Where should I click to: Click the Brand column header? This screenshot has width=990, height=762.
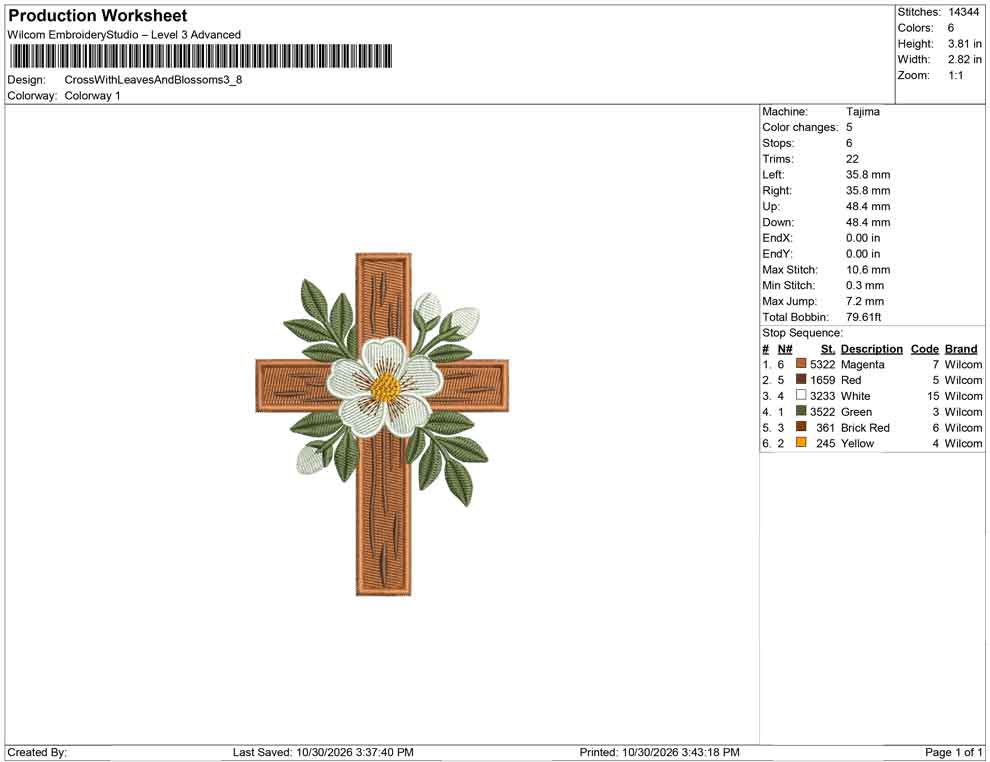961,348
